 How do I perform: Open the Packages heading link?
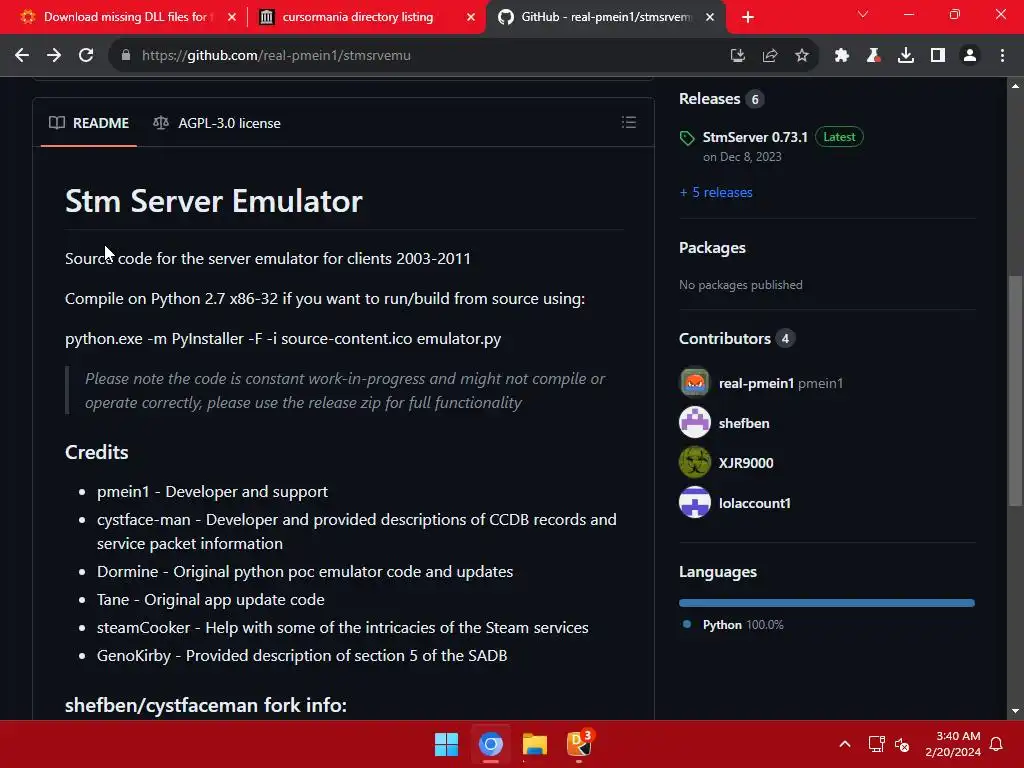click(x=712, y=248)
